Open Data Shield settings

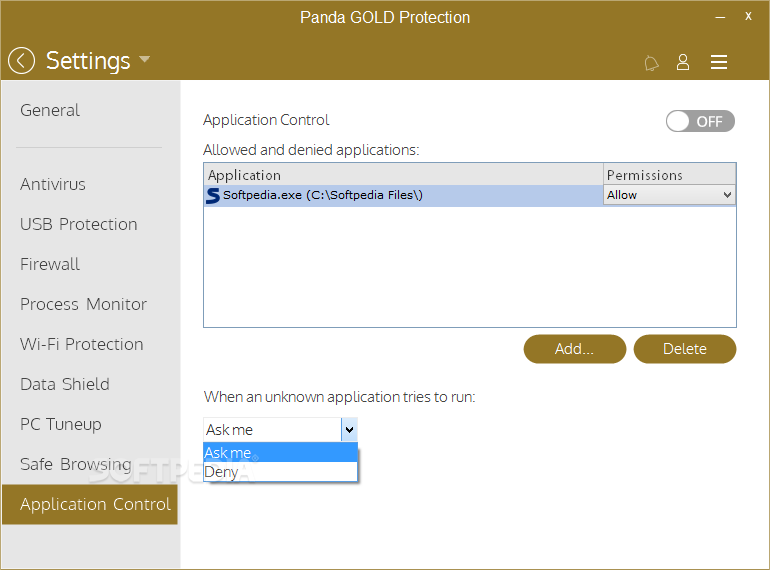pos(65,384)
